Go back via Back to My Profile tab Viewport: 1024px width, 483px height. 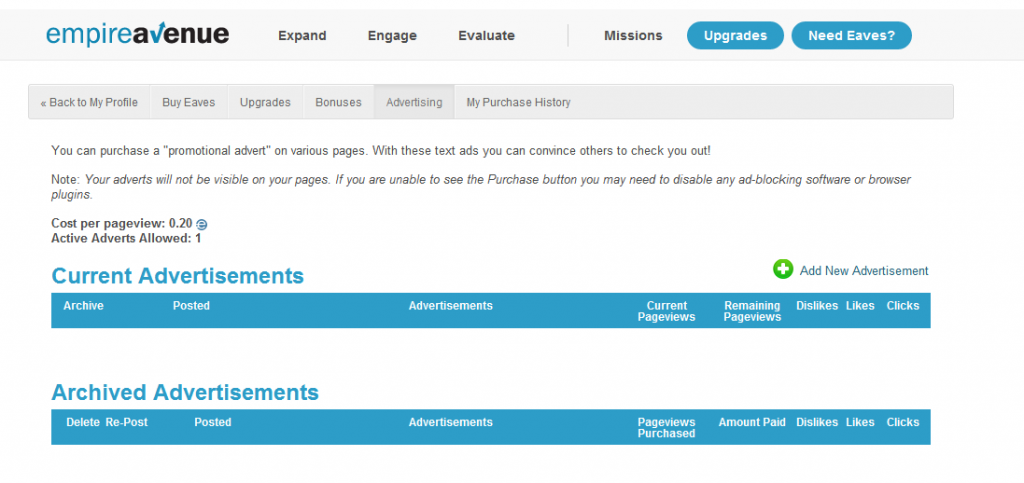89,102
